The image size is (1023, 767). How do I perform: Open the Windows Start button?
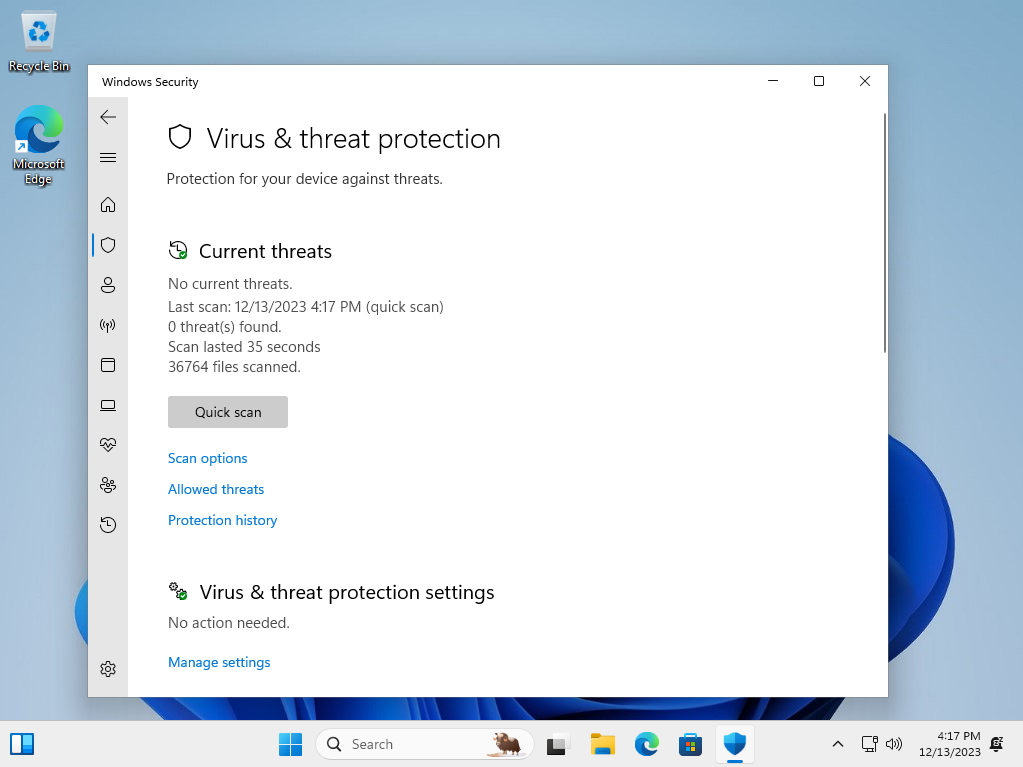pyautogui.click(x=290, y=744)
